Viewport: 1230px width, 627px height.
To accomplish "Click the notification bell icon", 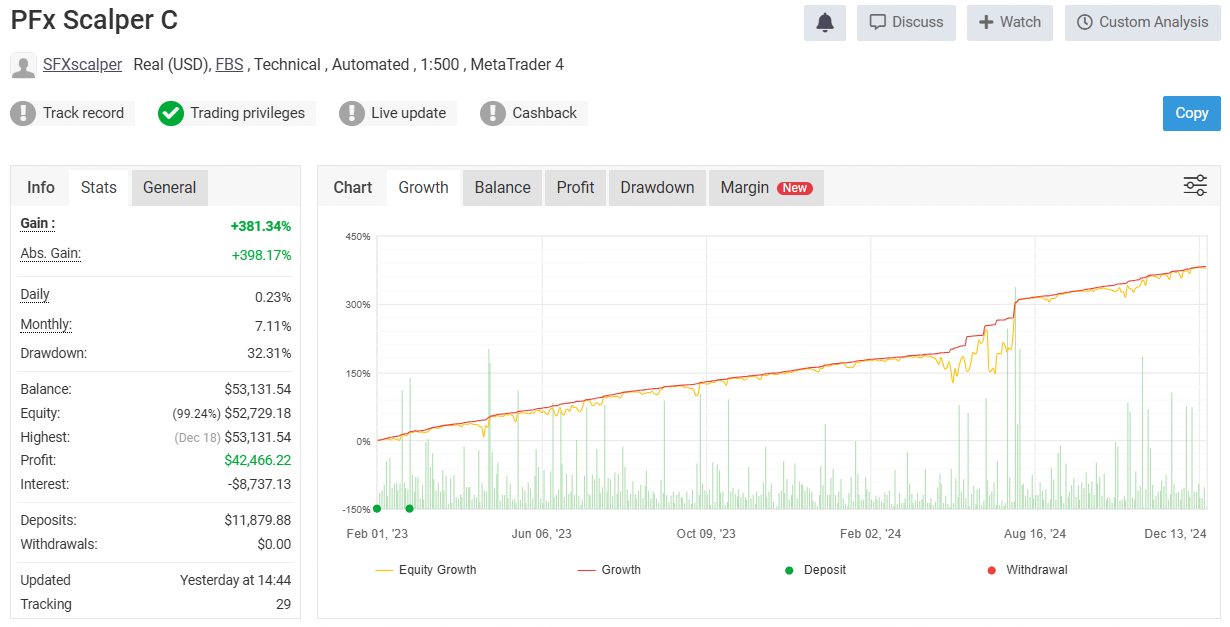I will pos(824,22).
